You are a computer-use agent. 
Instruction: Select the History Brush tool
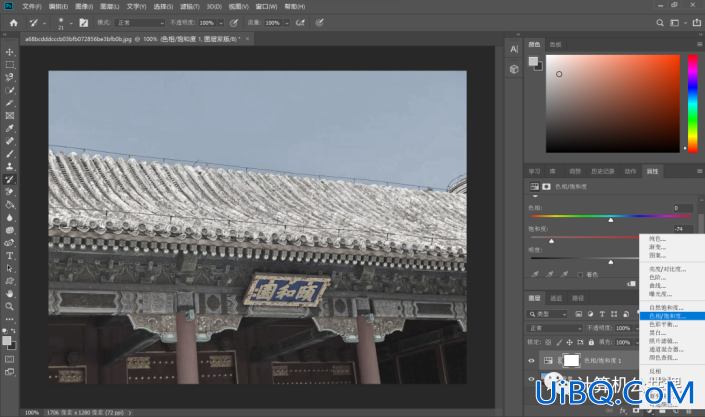pos(9,179)
